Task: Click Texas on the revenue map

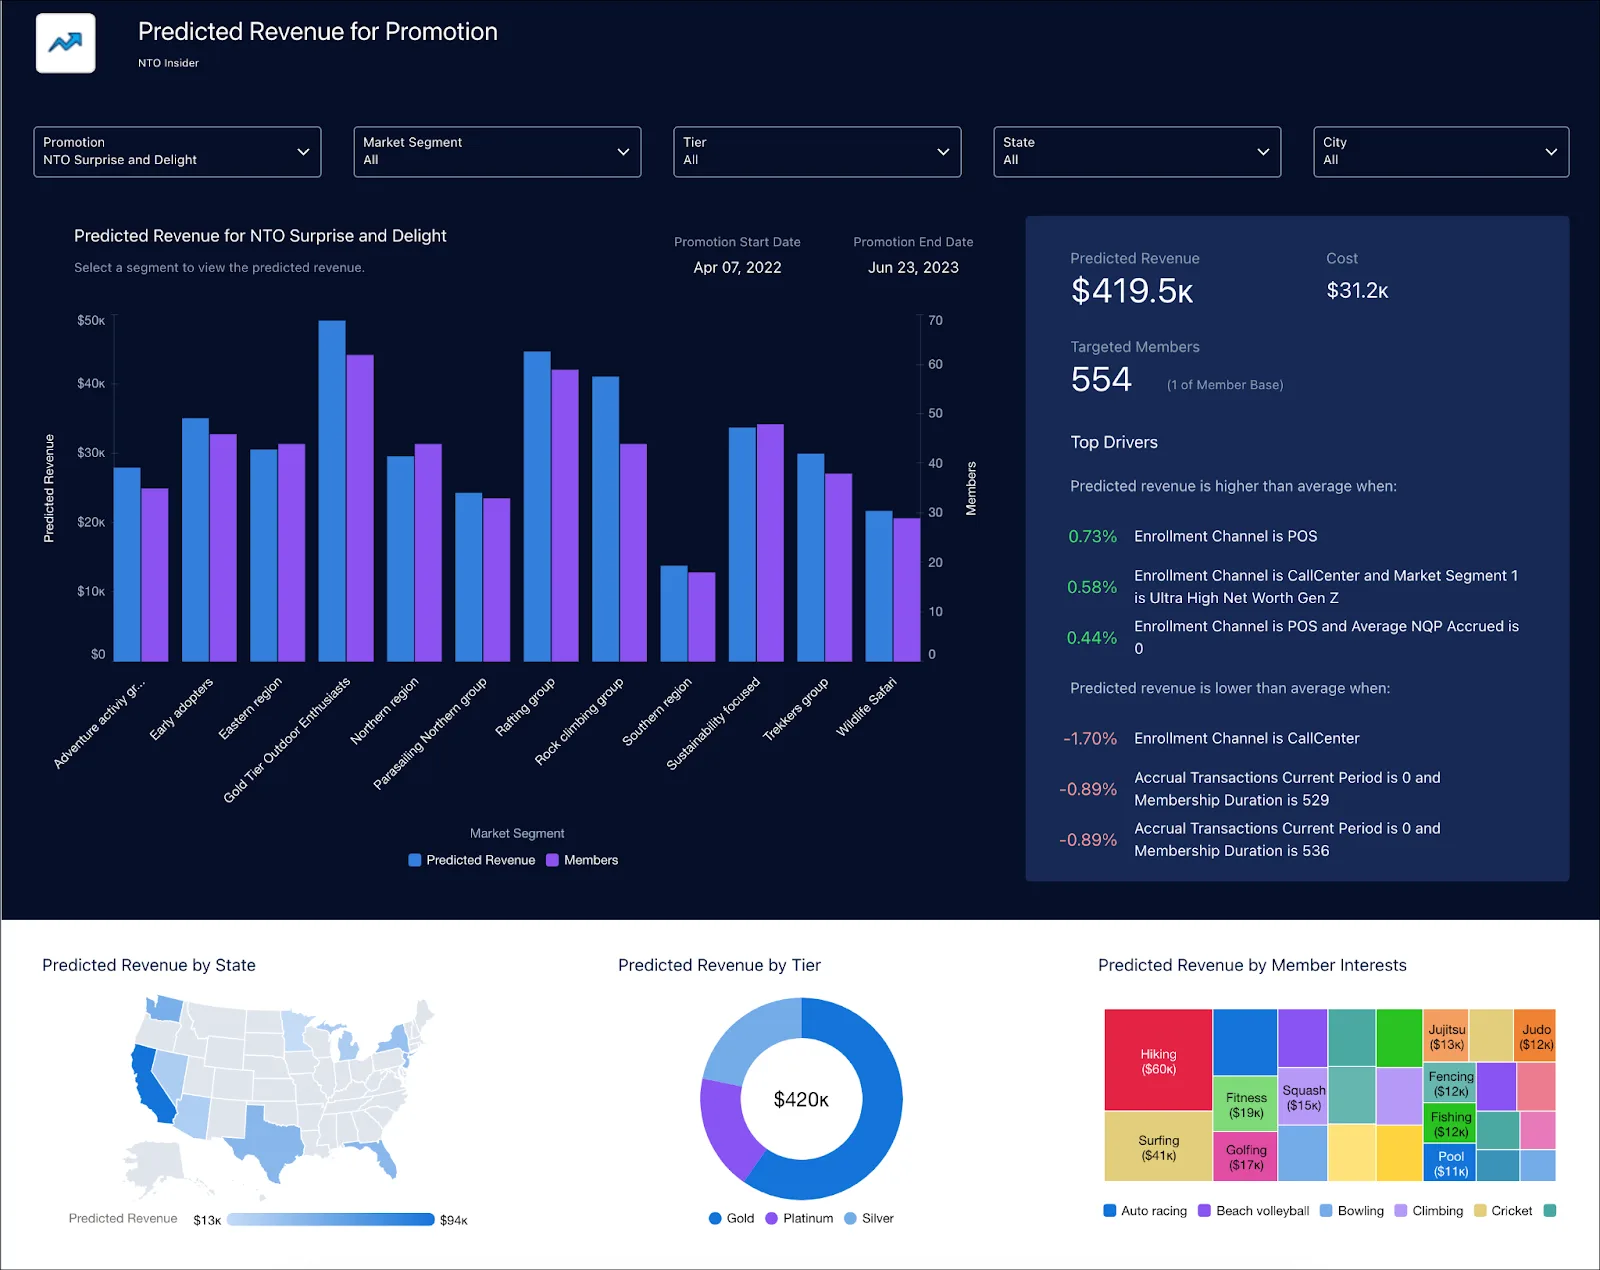Action: pyautogui.click(x=268, y=1143)
